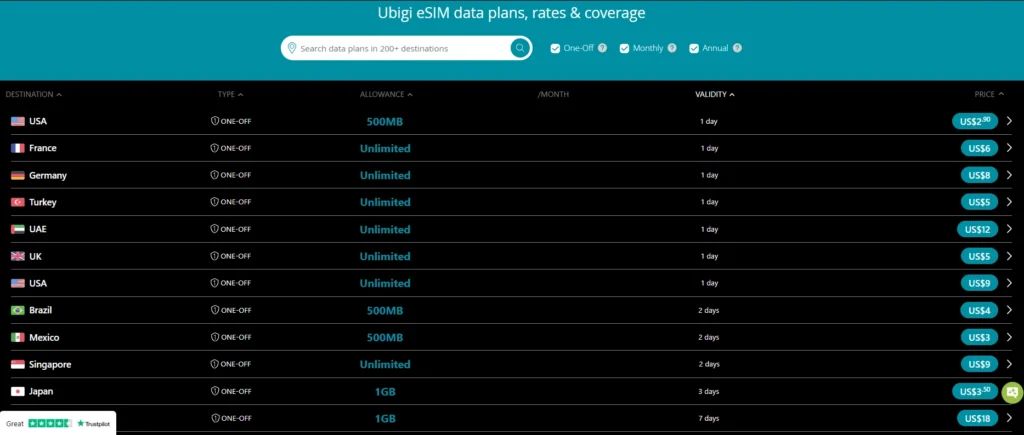Click the Turkey flag icon

18,202
